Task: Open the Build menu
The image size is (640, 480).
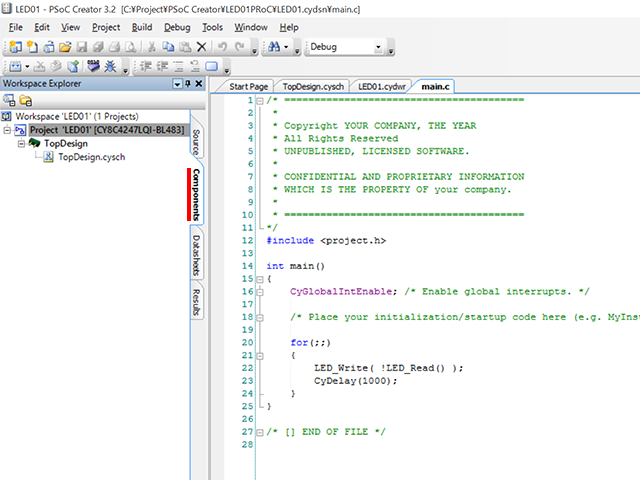Action: pos(142,27)
